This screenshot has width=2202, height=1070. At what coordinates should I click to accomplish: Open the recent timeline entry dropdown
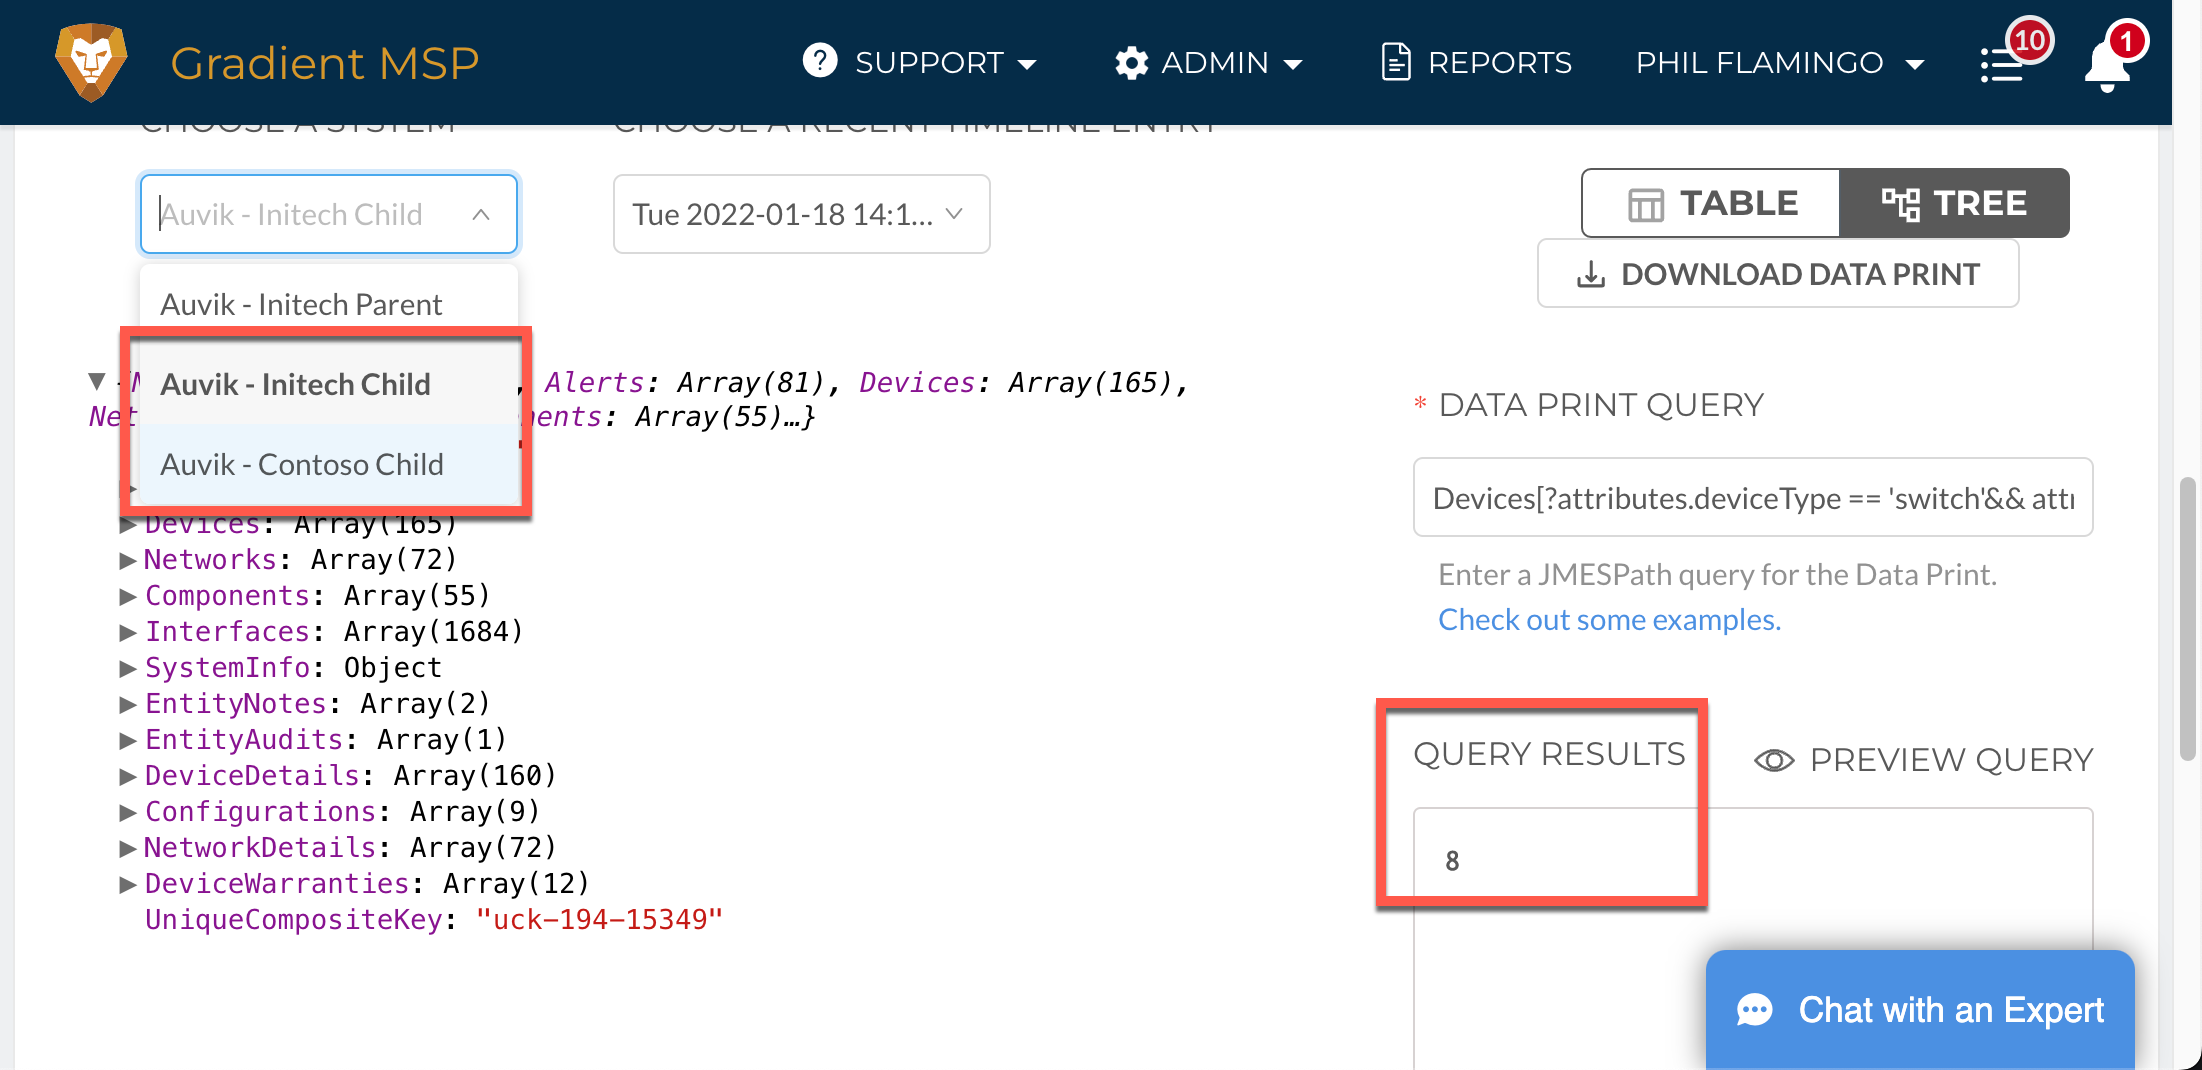point(801,214)
